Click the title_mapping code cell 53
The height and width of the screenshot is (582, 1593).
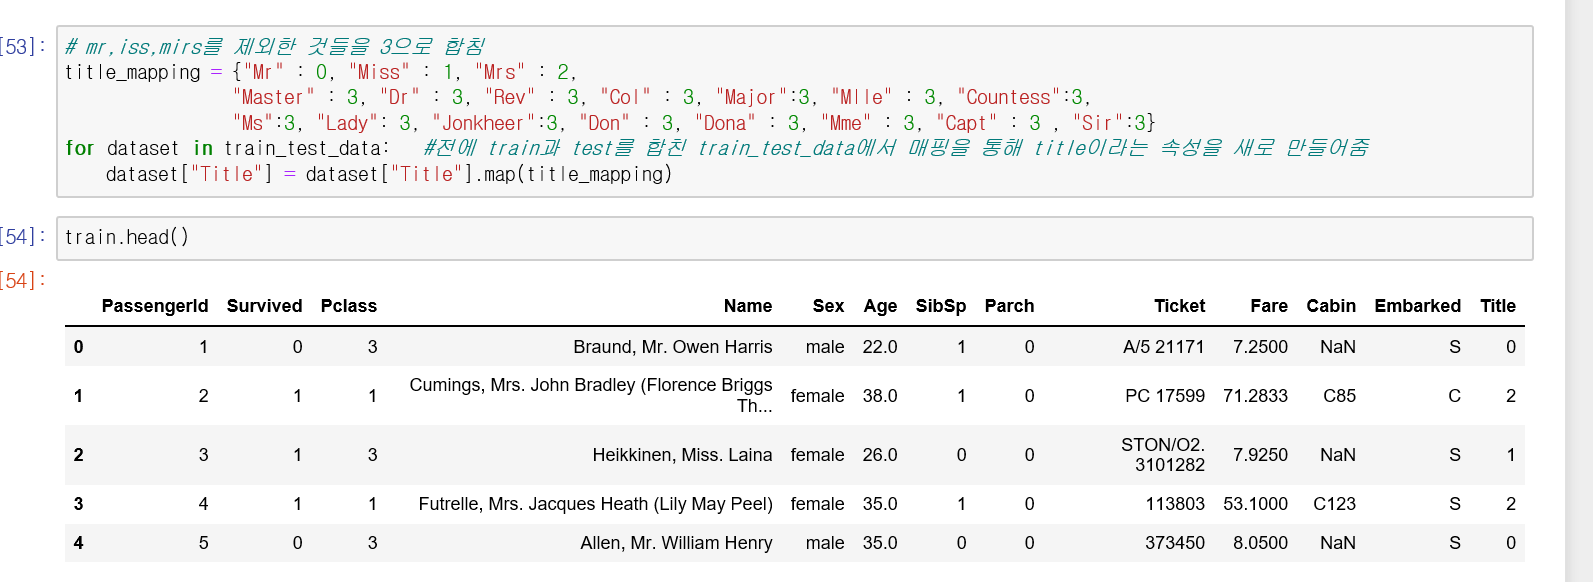tap(795, 111)
